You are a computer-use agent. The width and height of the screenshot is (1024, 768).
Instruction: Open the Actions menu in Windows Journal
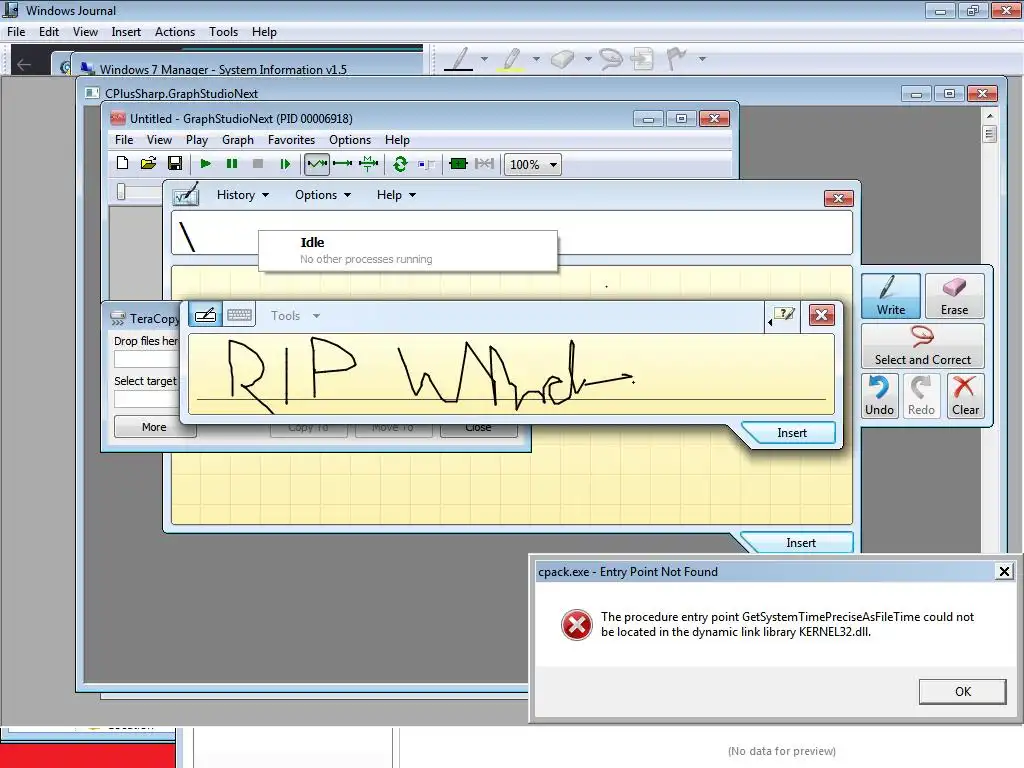tap(174, 31)
